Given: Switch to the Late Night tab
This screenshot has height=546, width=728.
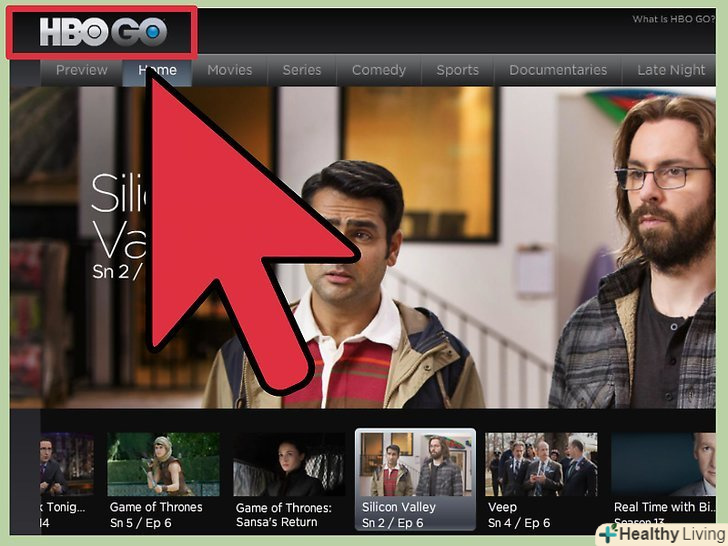Looking at the screenshot, I should tap(671, 70).
